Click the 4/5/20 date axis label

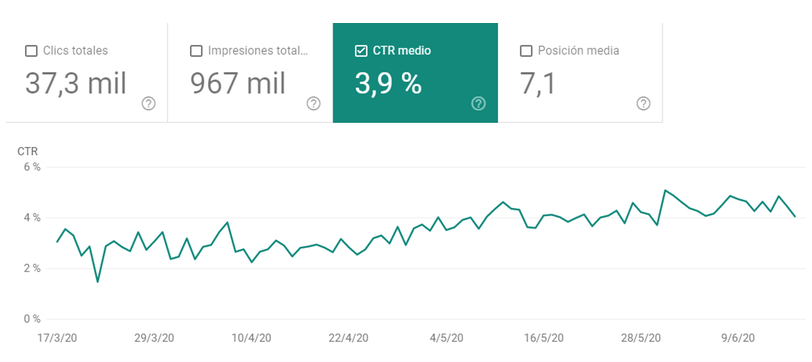[446, 338]
